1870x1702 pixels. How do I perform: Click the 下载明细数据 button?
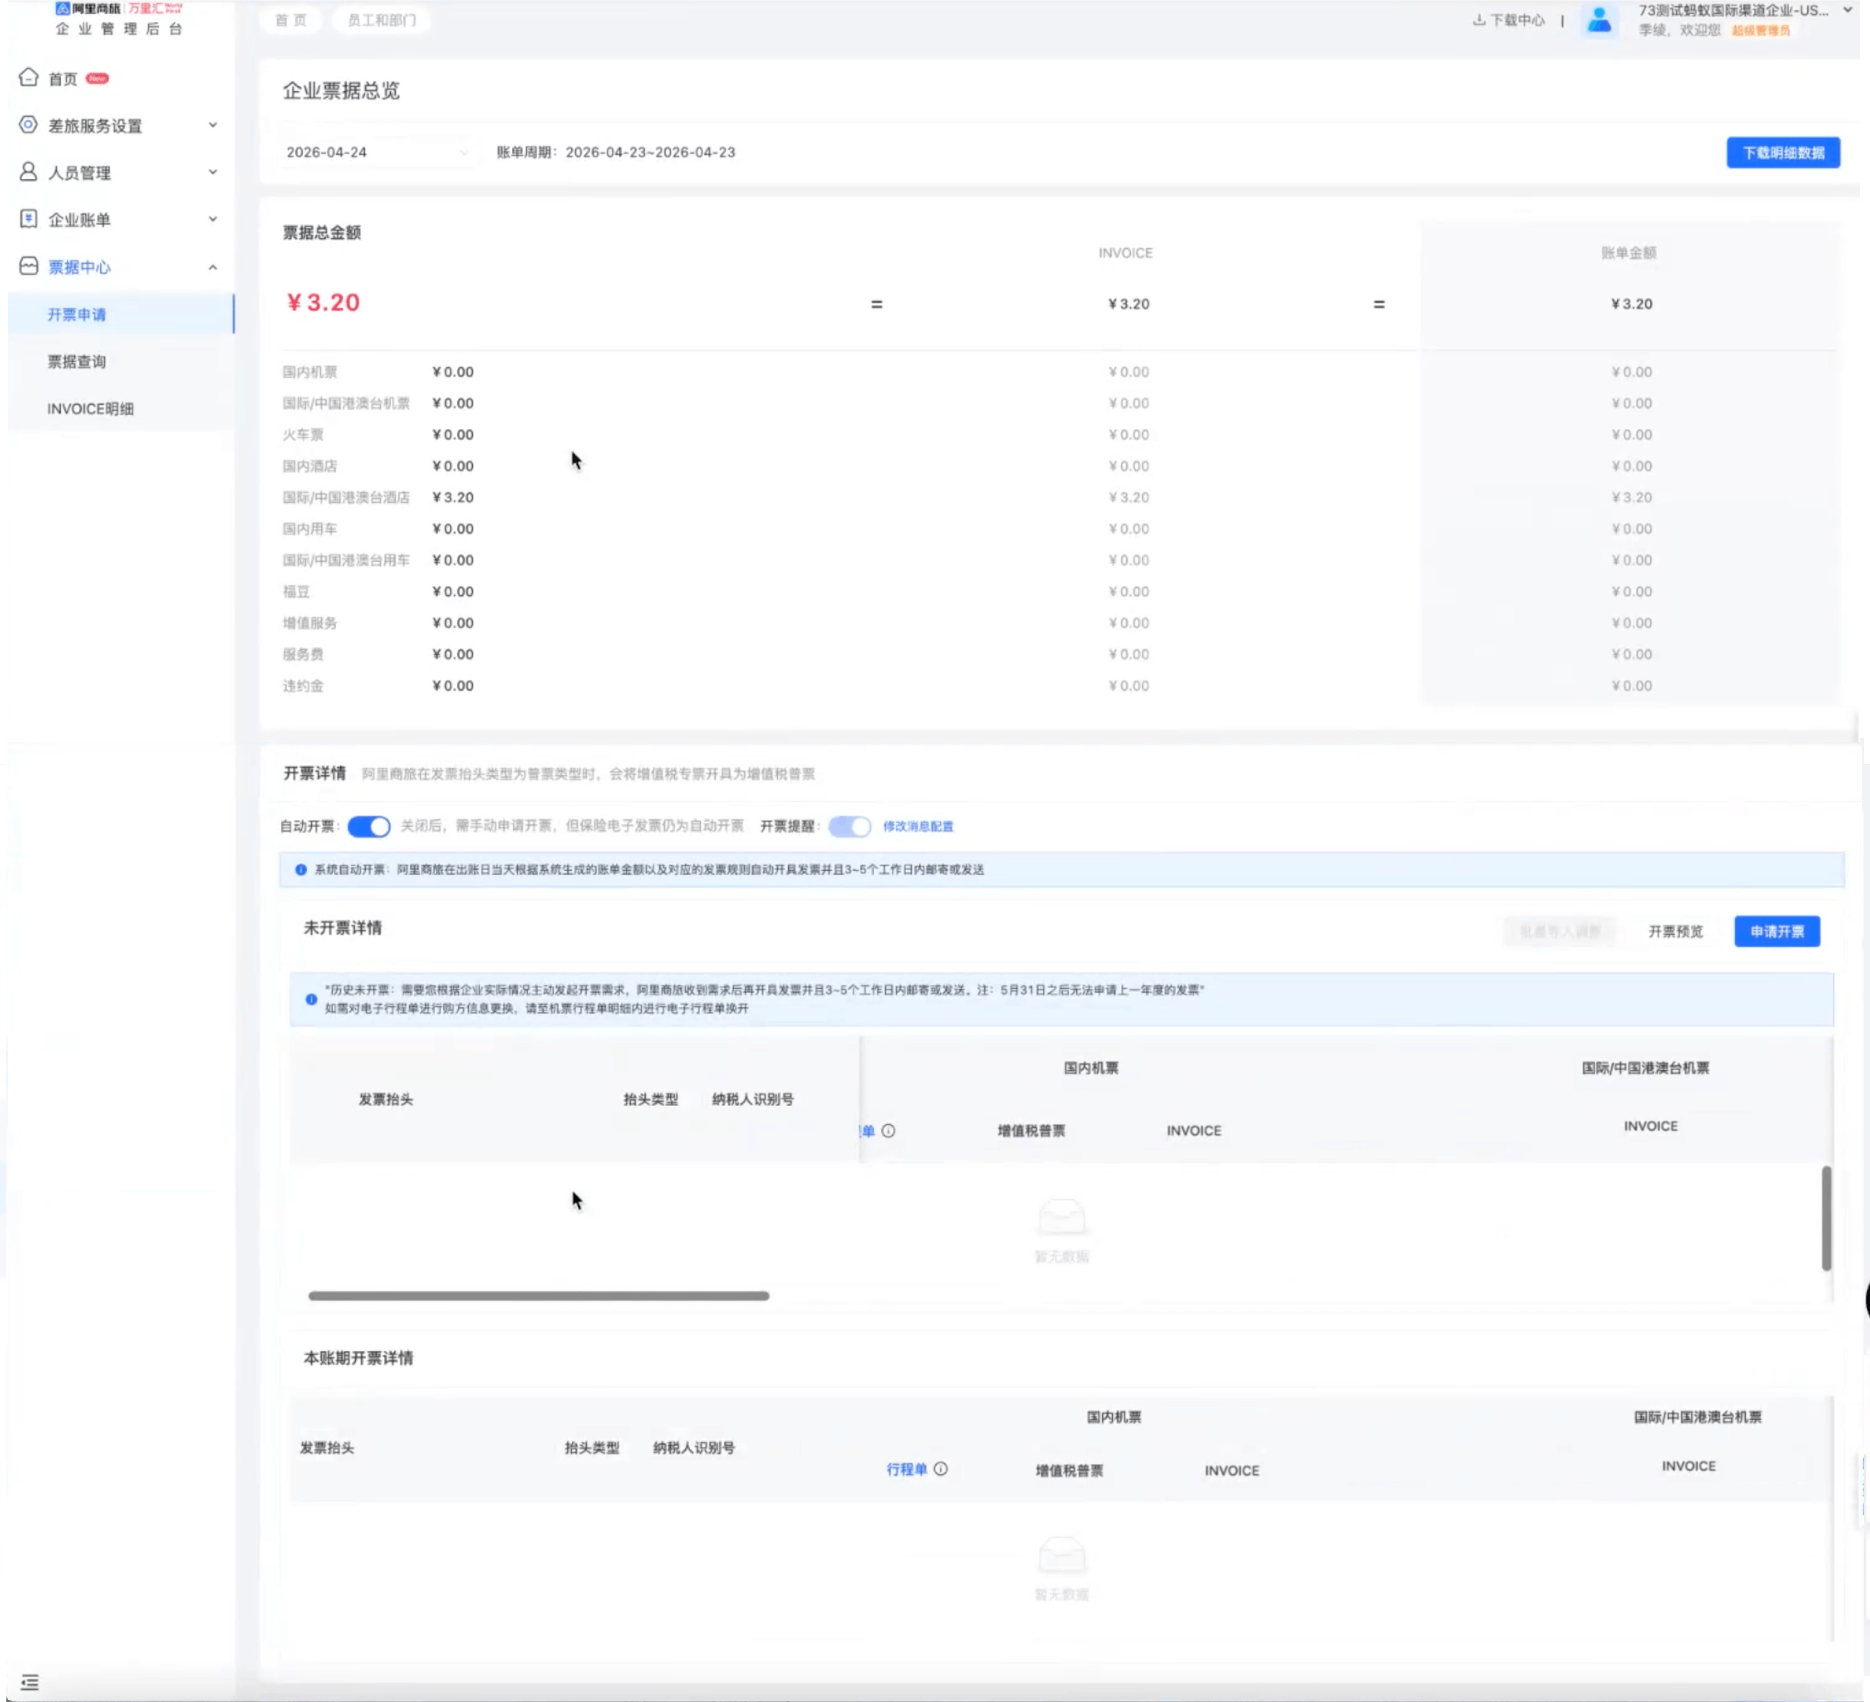pyautogui.click(x=1783, y=153)
